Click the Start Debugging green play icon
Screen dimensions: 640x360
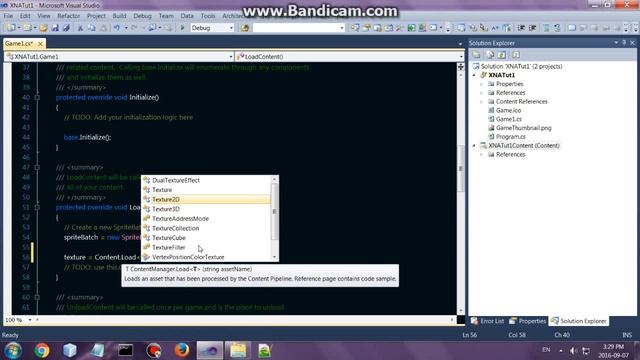tap(182, 28)
